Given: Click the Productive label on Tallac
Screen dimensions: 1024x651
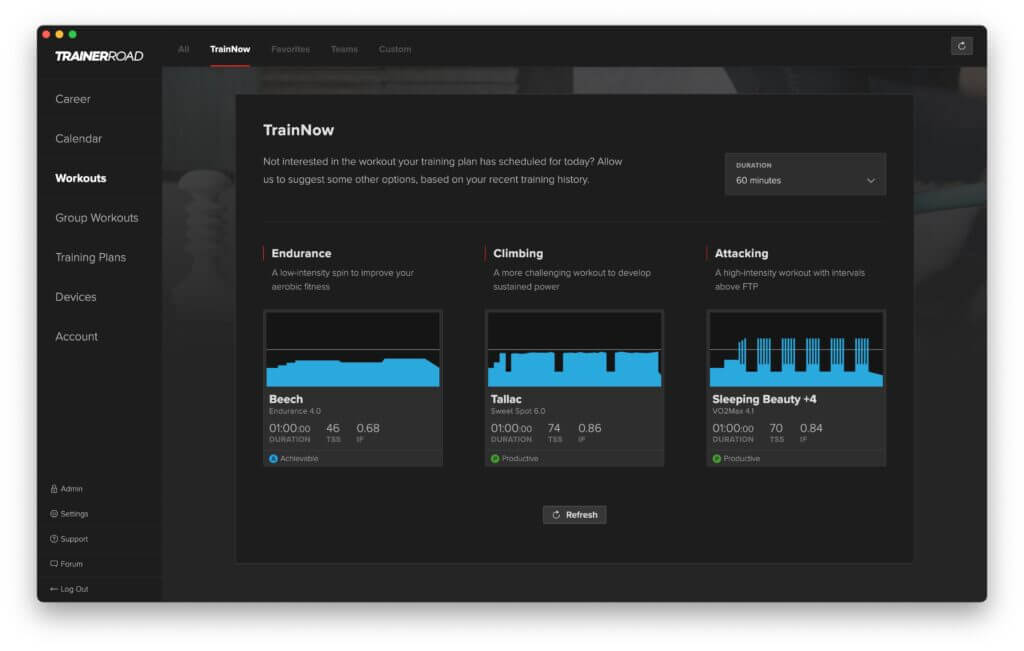Looking at the screenshot, I should point(520,458).
